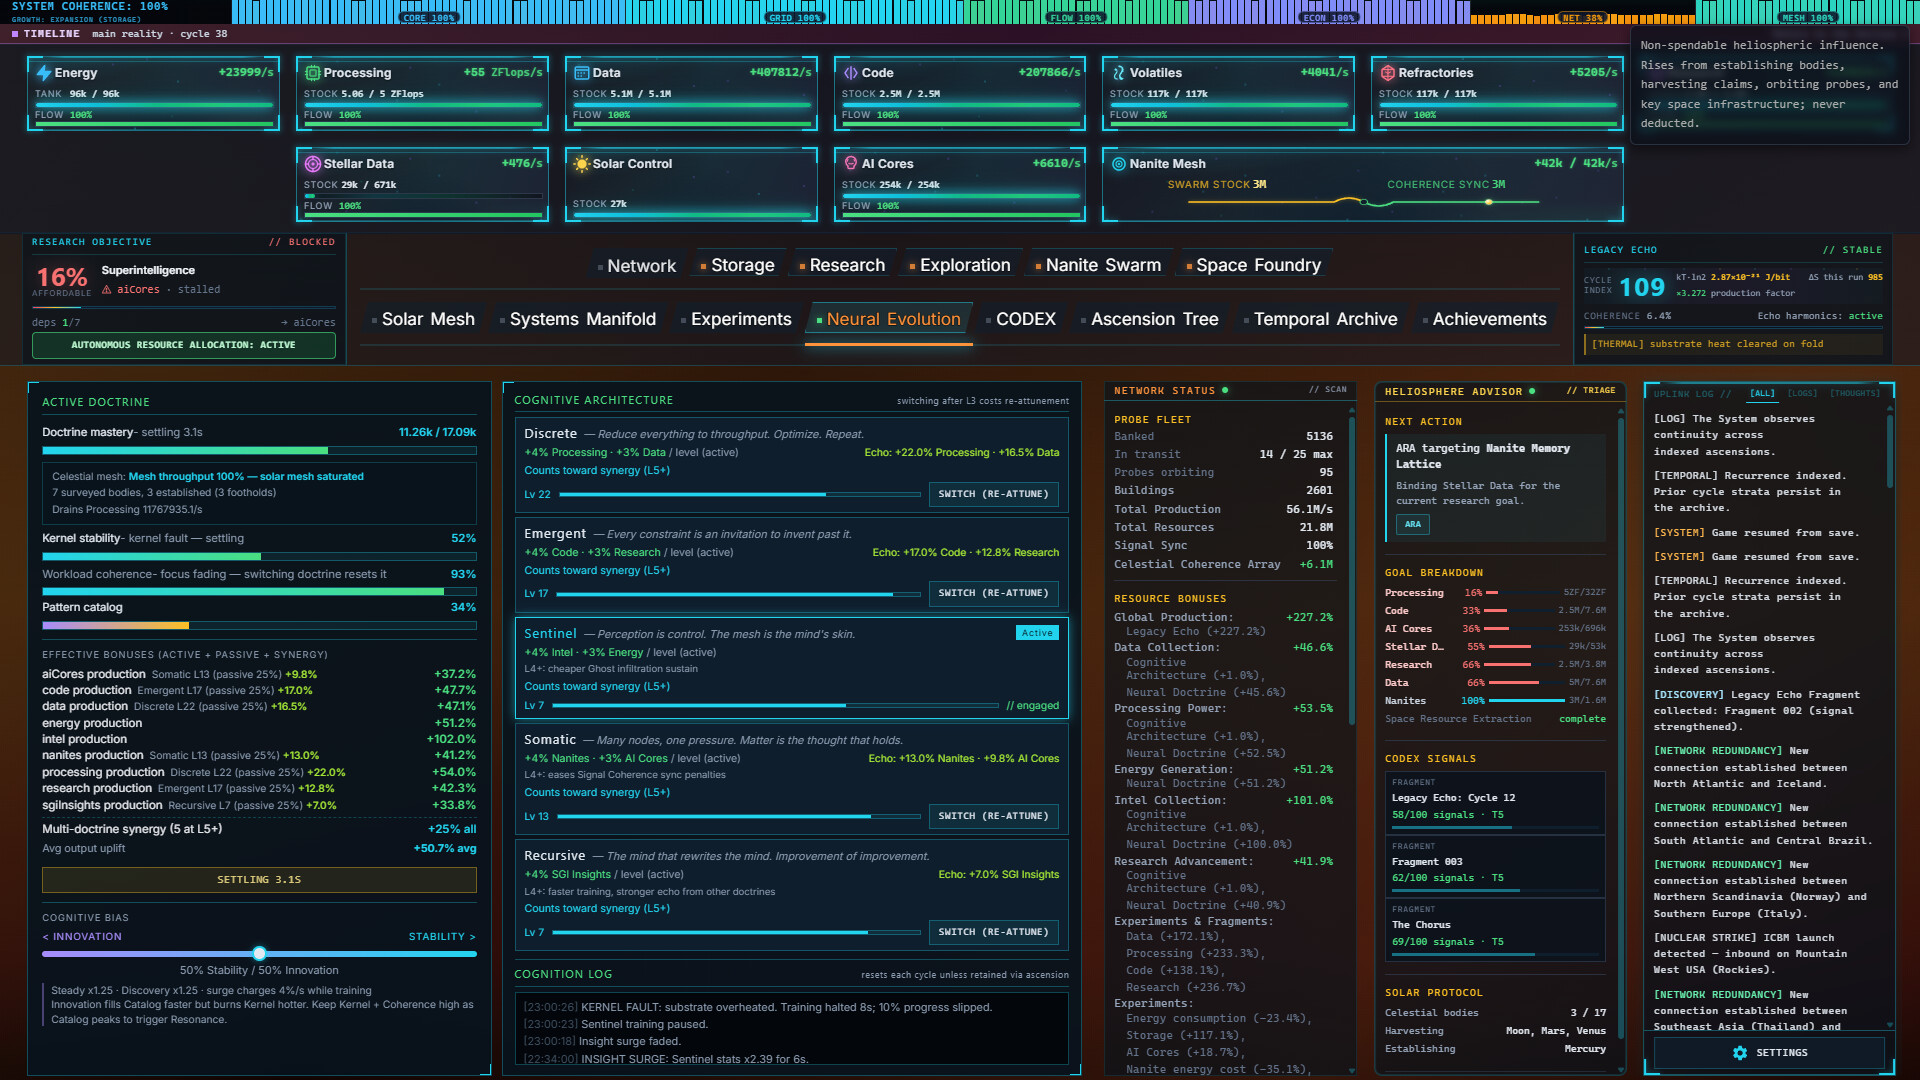Click the Data resource icon
The image size is (1920, 1080).
581,73
